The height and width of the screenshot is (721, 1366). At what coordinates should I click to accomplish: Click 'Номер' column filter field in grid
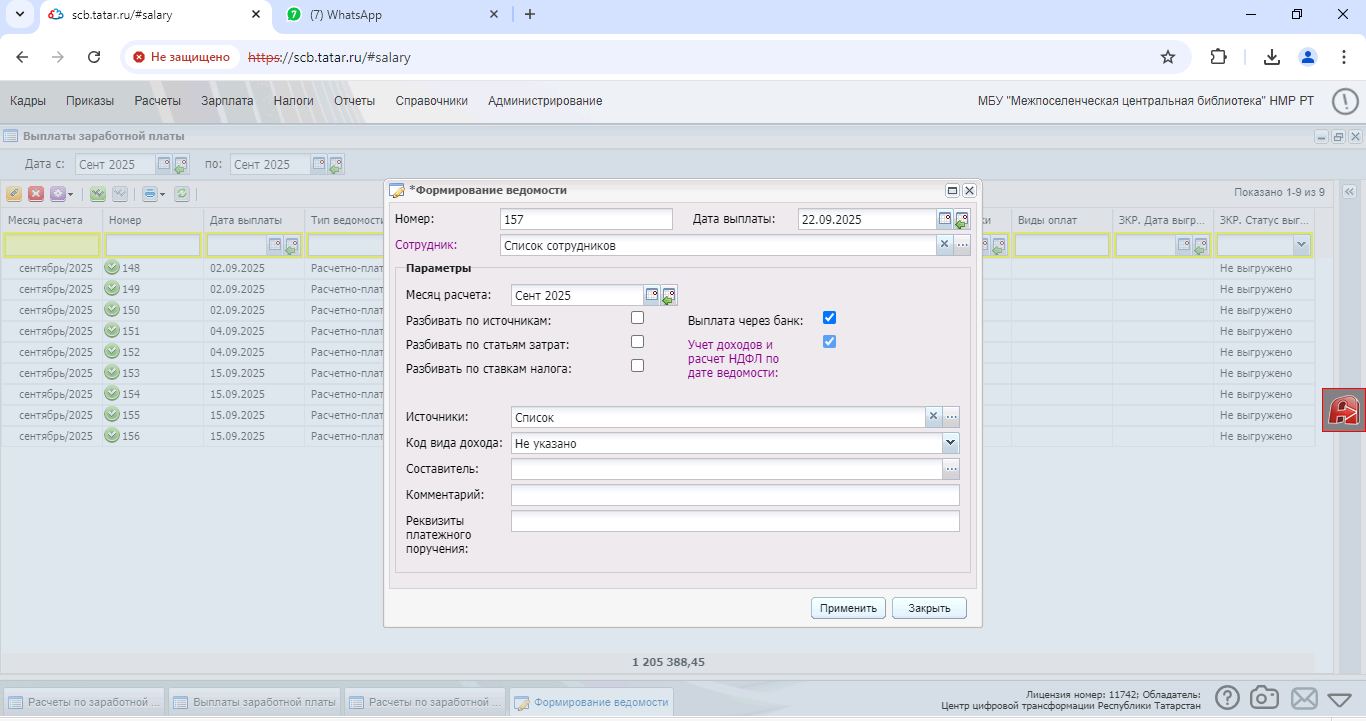[x=153, y=244]
